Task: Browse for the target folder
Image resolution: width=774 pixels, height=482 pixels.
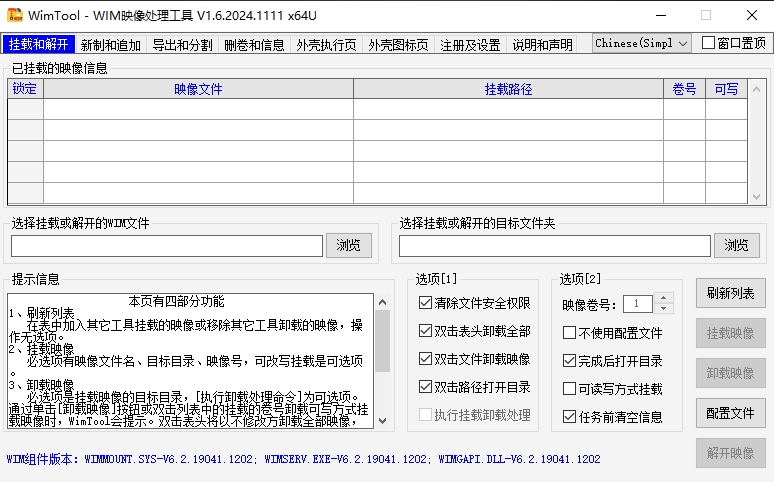Action: 736,245
